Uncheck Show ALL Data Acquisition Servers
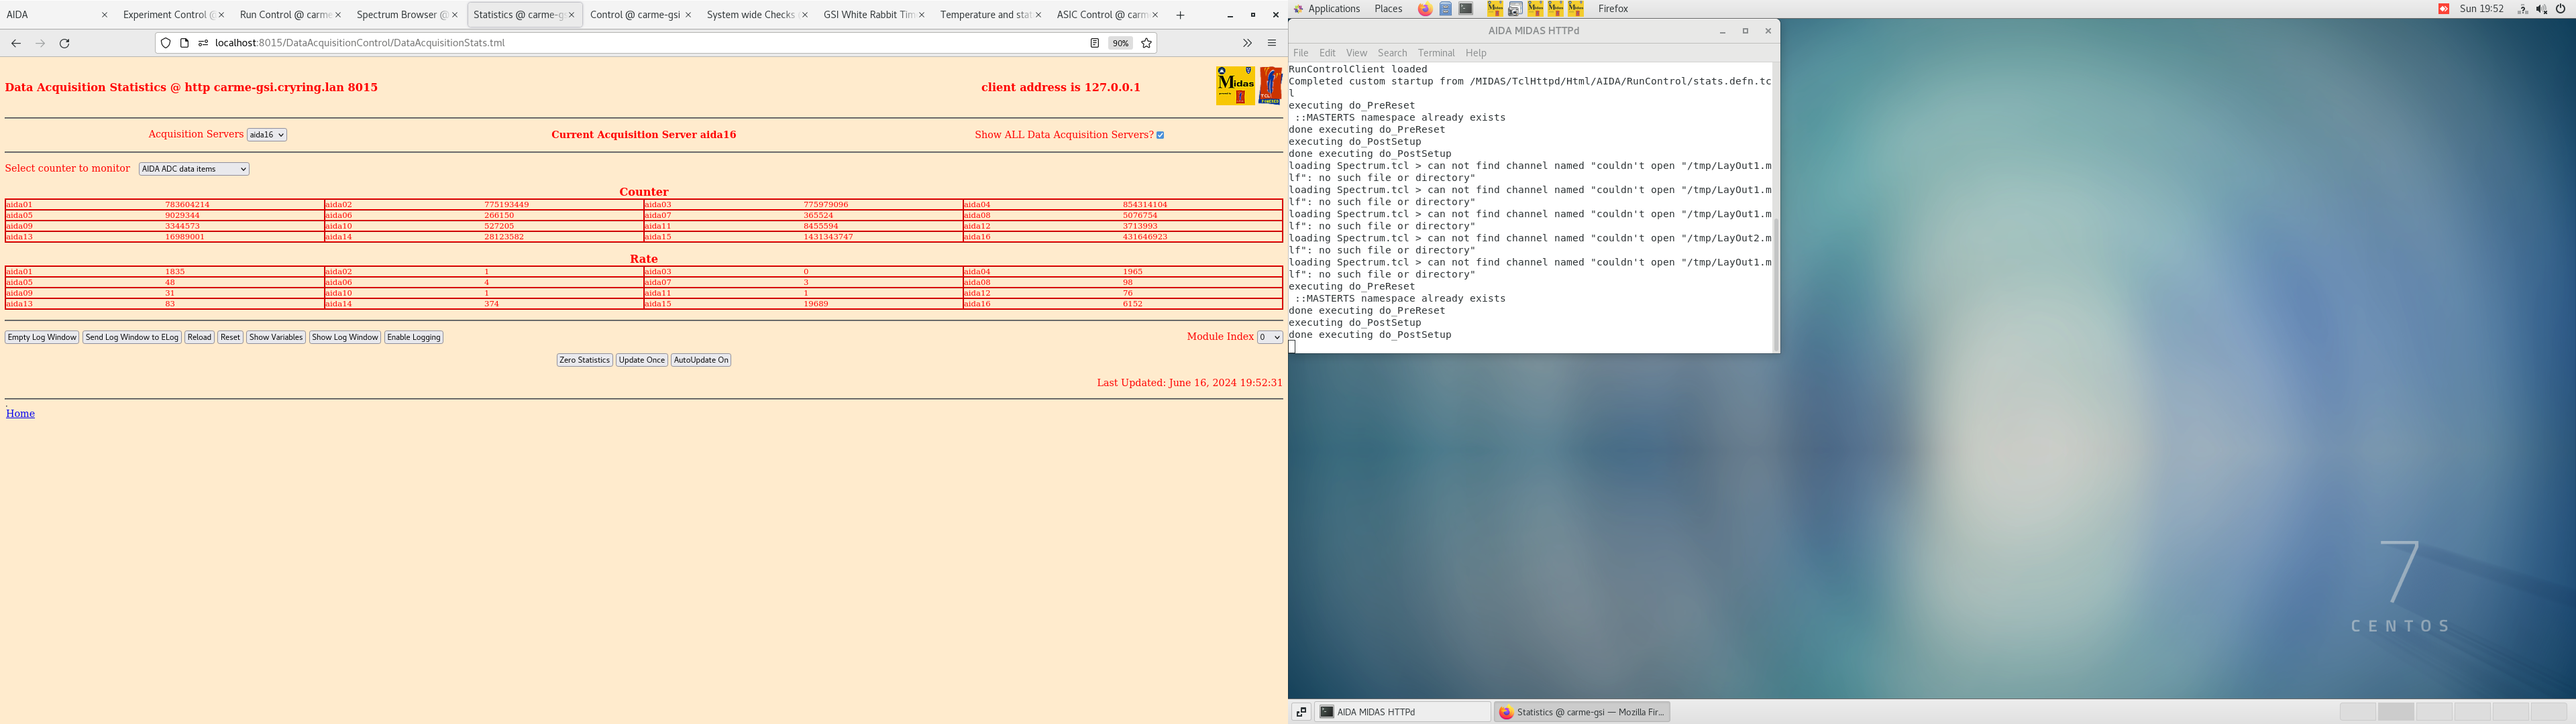Screen dimensions: 2576x724 [x=1160, y=135]
